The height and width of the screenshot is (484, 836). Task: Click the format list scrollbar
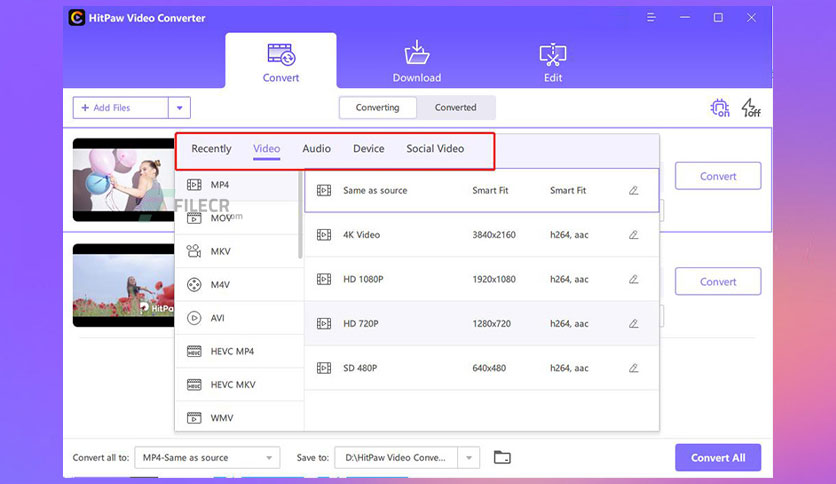[300, 215]
